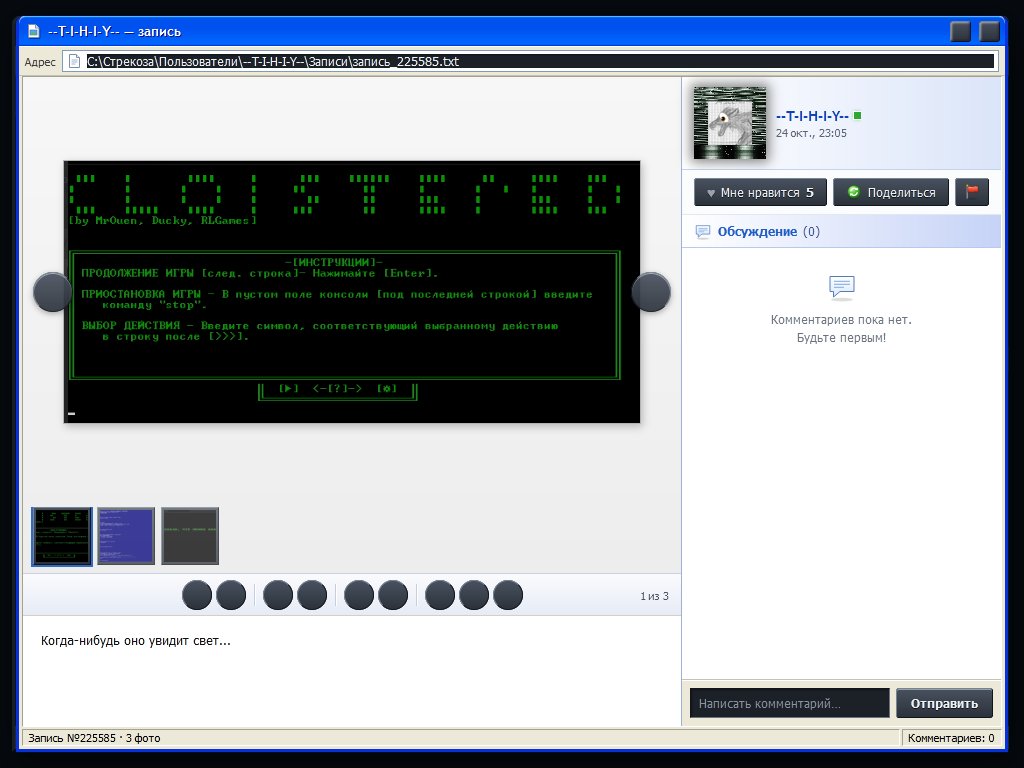Click the last round button in the toolbar
This screenshot has height=768, width=1024.
click(508, 595)
